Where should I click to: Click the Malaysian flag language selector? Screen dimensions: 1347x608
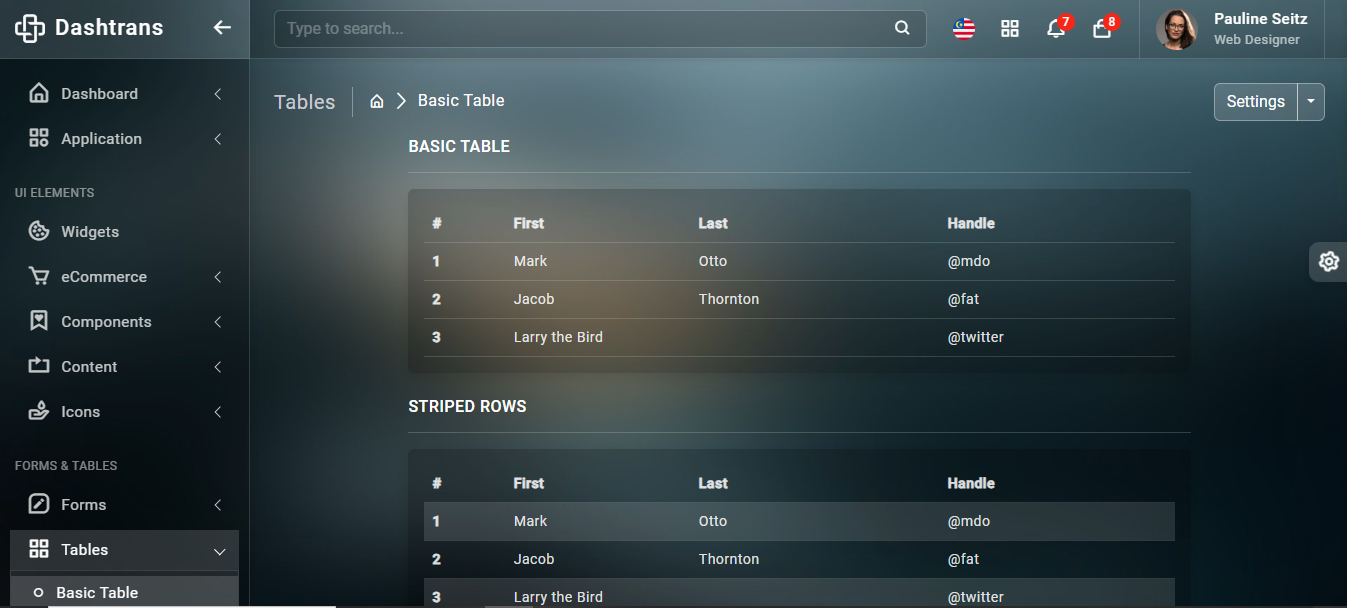[963, 28]
